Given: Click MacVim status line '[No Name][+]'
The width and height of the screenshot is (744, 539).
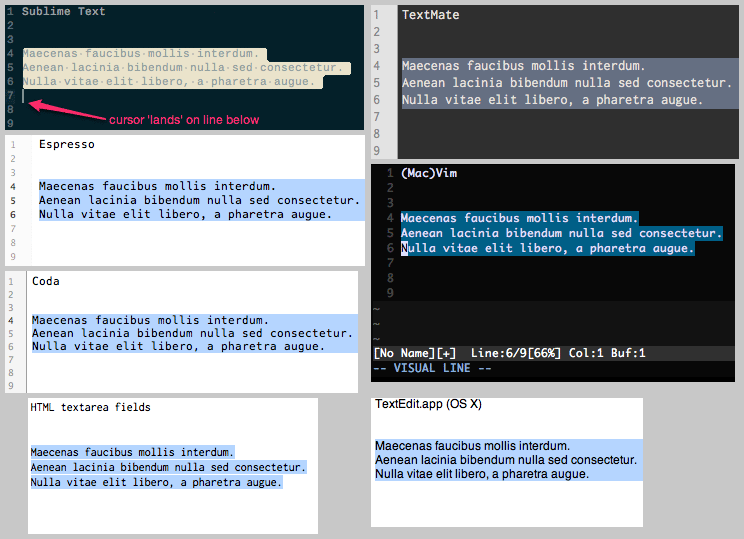Looking at the screenshot, I should tap(415, 353).
